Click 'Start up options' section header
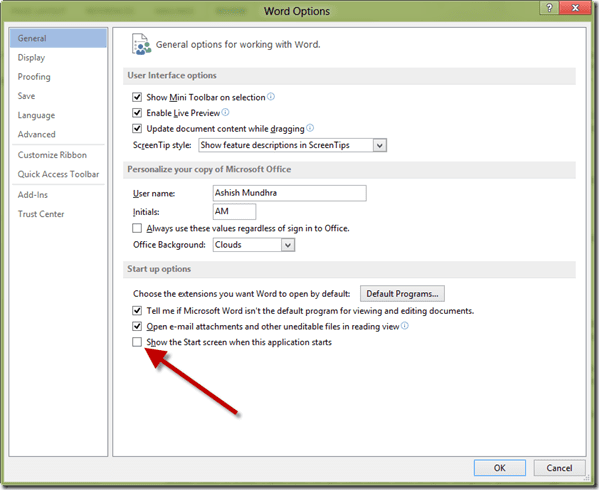This screenshot has width=599, height=490. click(x=159, y=269)
